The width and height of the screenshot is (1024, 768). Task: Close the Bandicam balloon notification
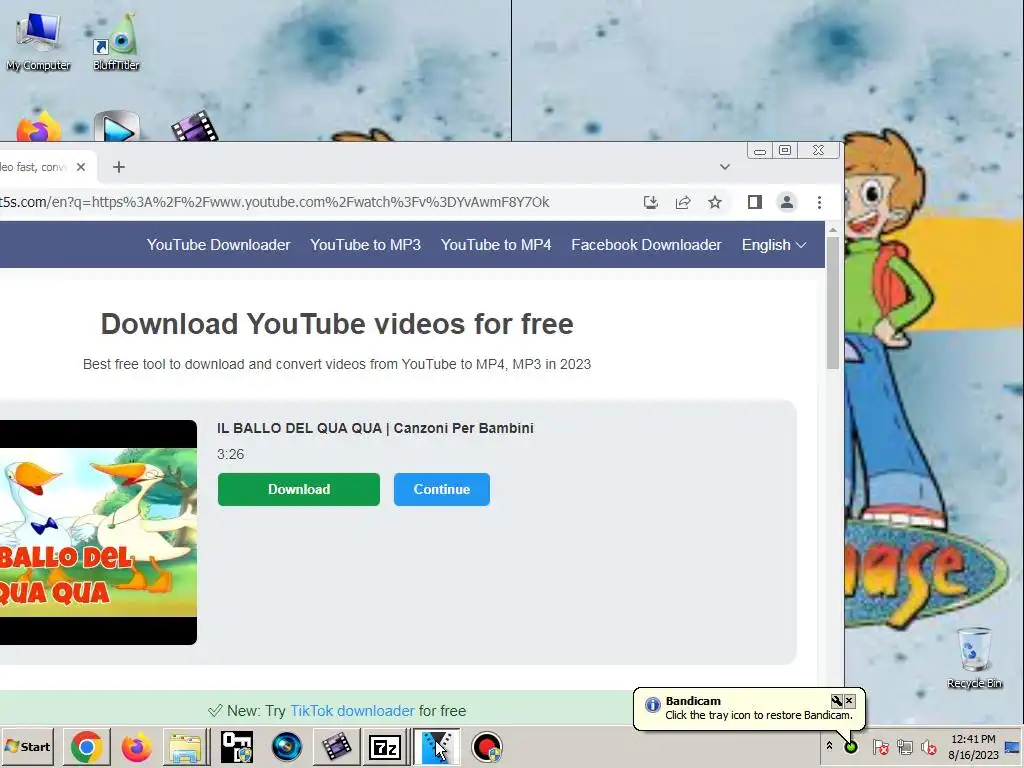849,701
